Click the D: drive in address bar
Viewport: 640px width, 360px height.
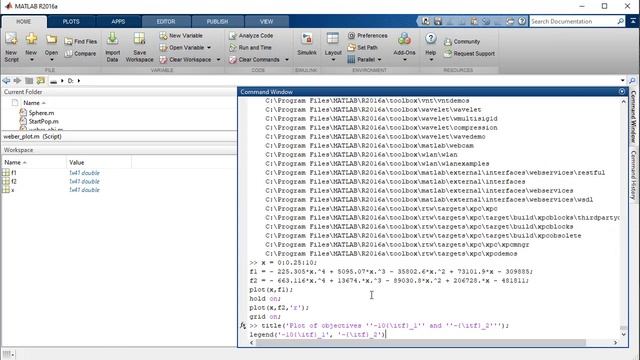(x=71, y=81)
